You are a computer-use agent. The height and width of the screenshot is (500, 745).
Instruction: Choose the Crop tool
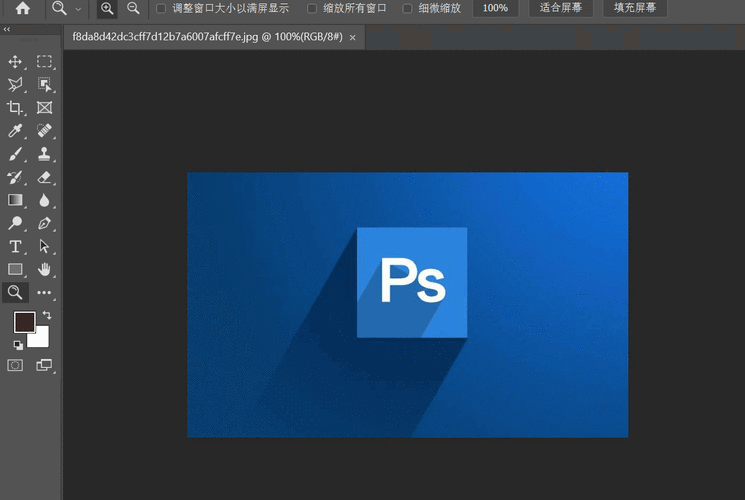15,108
